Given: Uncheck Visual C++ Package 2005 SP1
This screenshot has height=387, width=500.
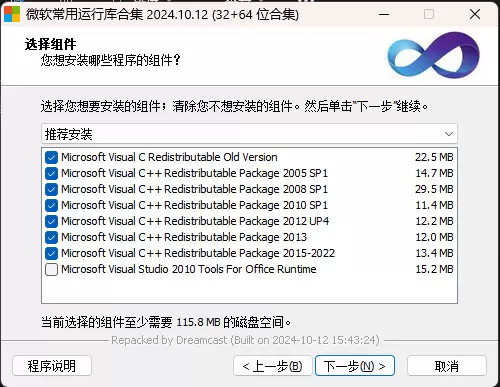Looking at the screenshot, I should (51, 173).
